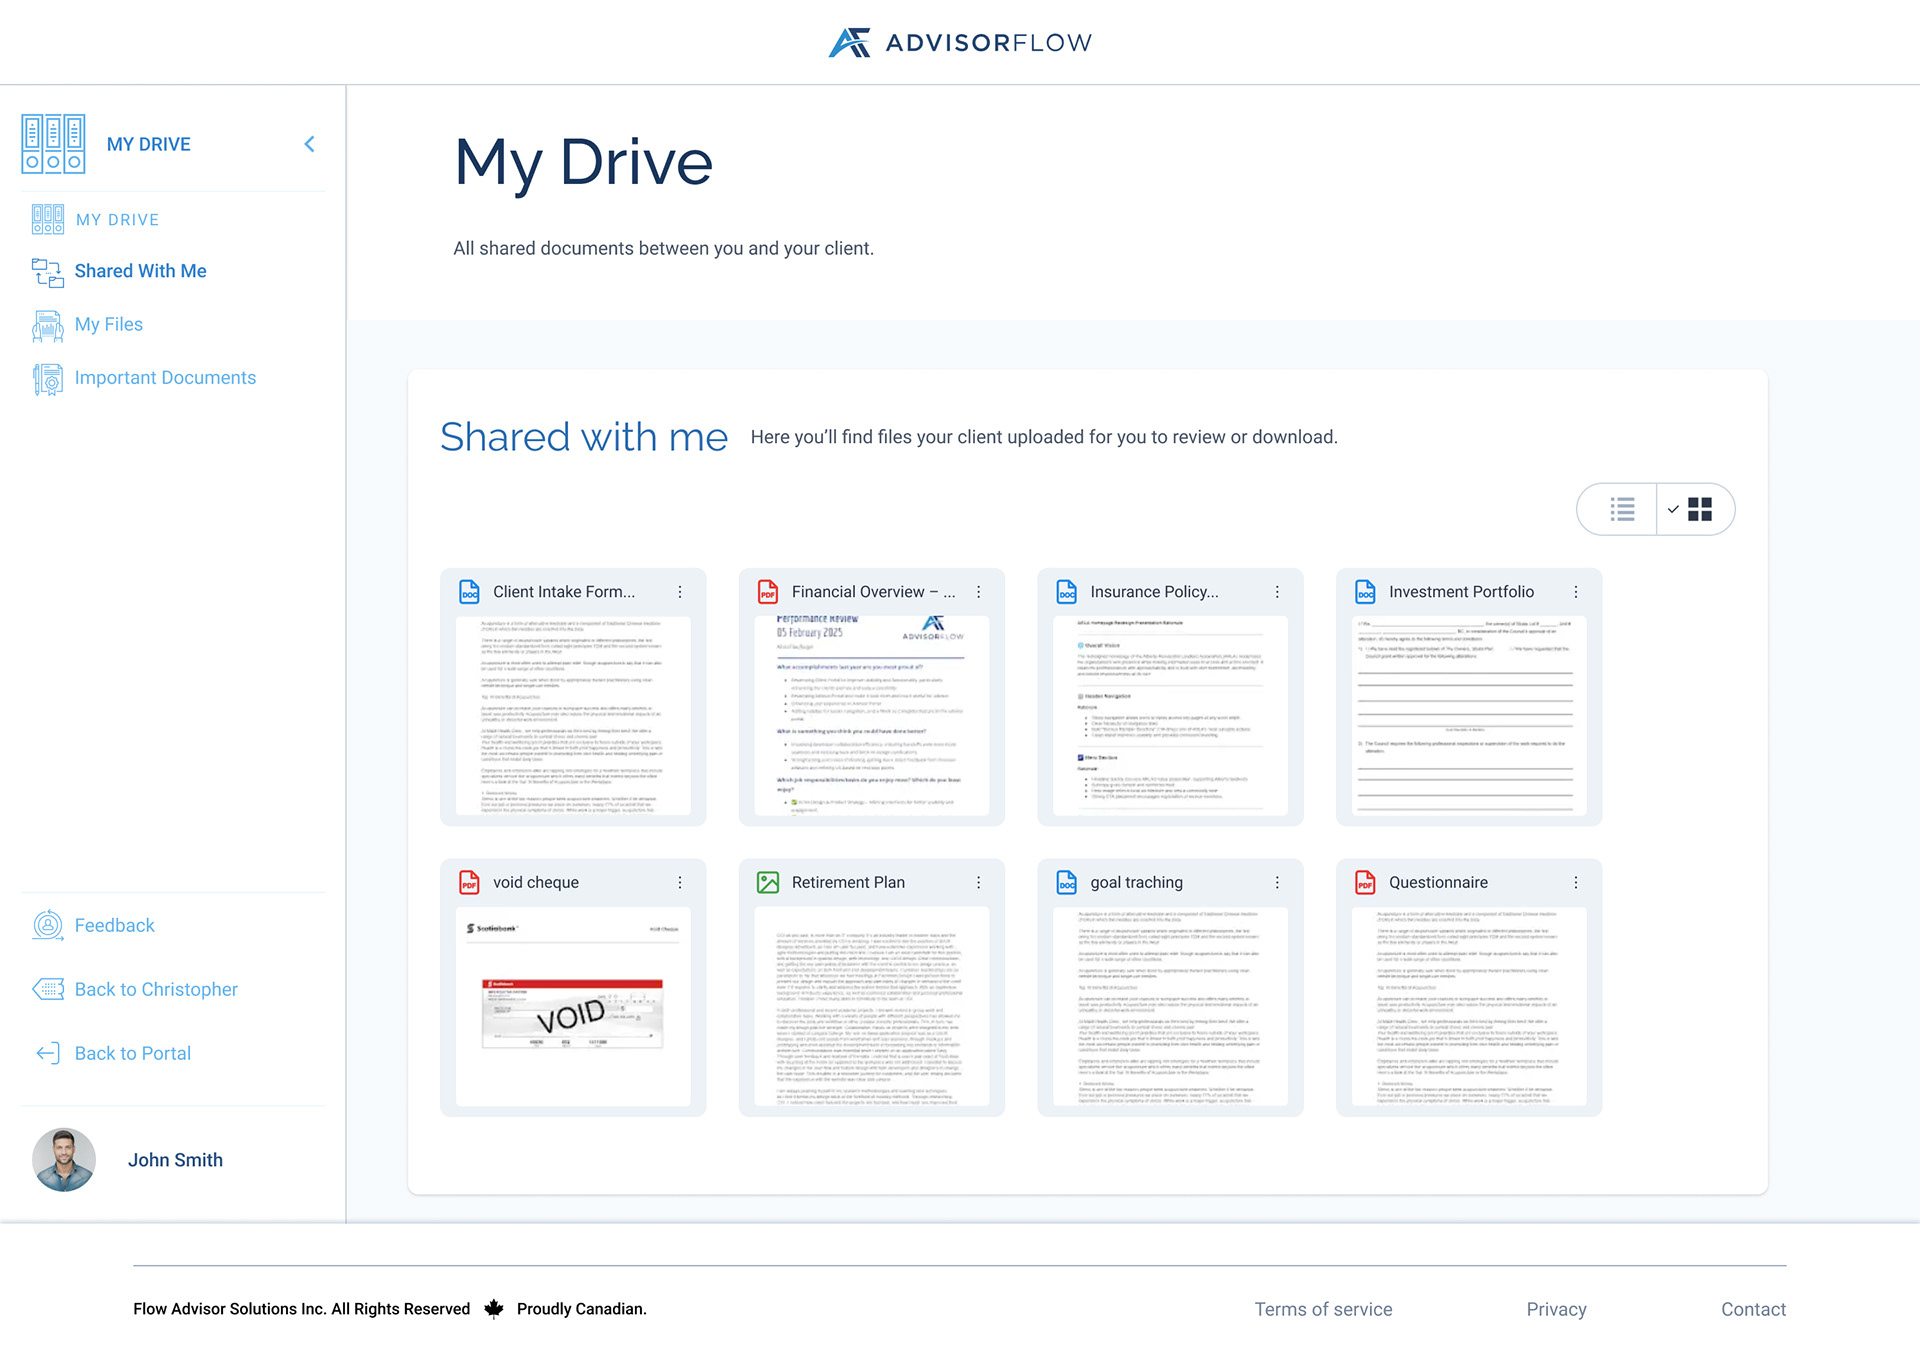Open My Files from the sidebar icon
Screen dimensions: 1920x1365
pos(46,325)
